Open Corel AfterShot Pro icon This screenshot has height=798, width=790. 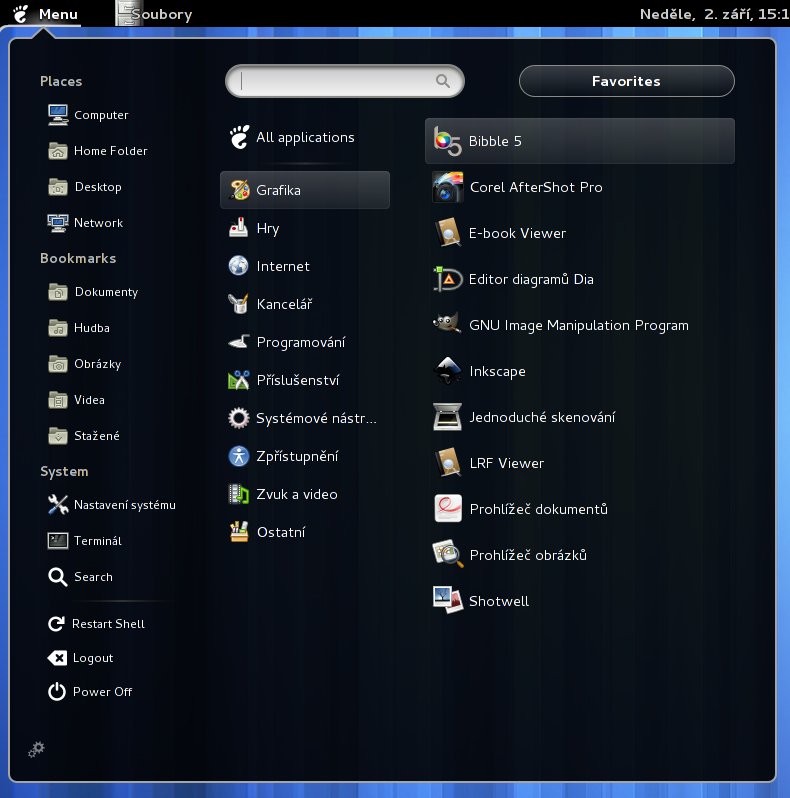point(447,187)
